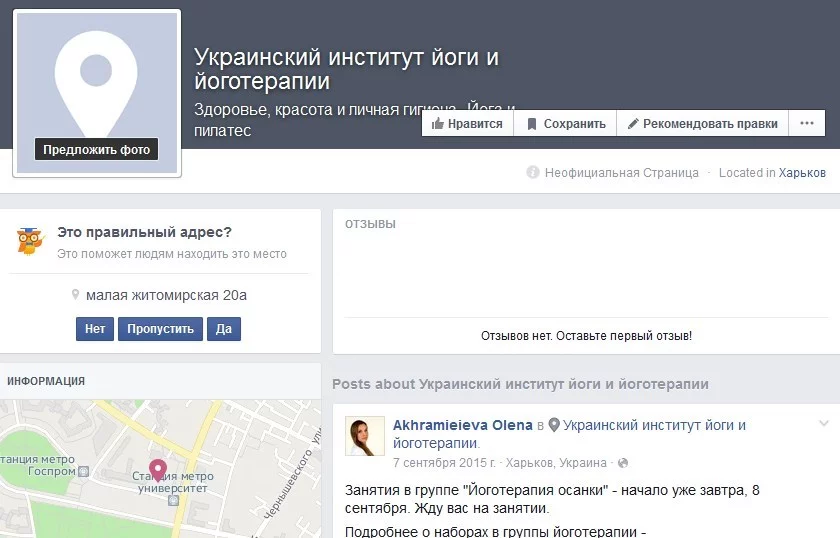Screen dimensions: 840x538
Task: Click Akhramieieva Olena's avatar thumbnail
Action: tap(365, 436)
